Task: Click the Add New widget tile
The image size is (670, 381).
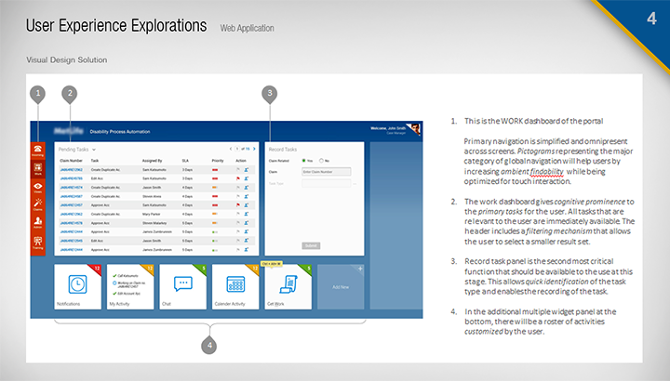Action: click(x=341, y=287)
